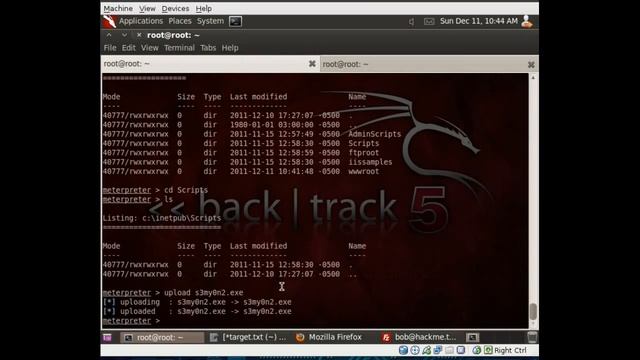Screen dimensions: 640x360
Task: Click the show desktop icon in taskbar
Action: (x=107, y=337)
